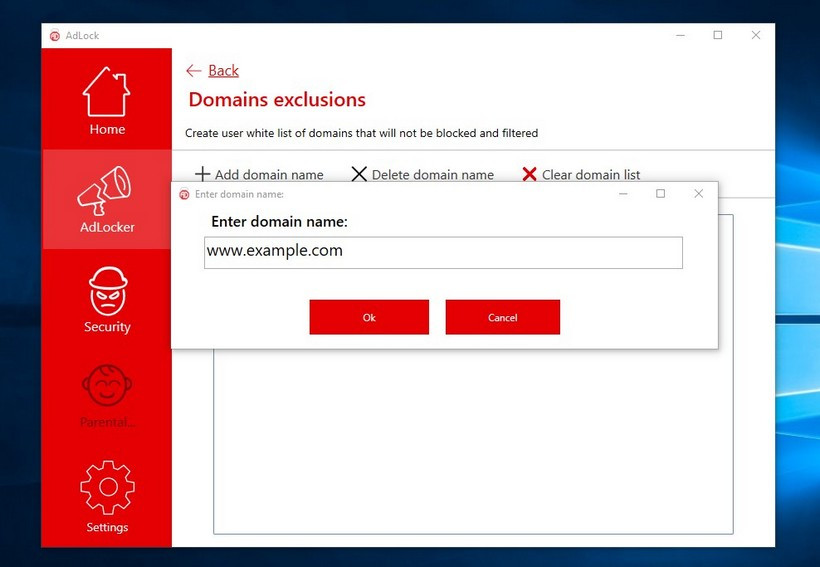Viewport: 820px width, 567px height.
Task: Open the Security masked face icon
Action: pos(108,291)
